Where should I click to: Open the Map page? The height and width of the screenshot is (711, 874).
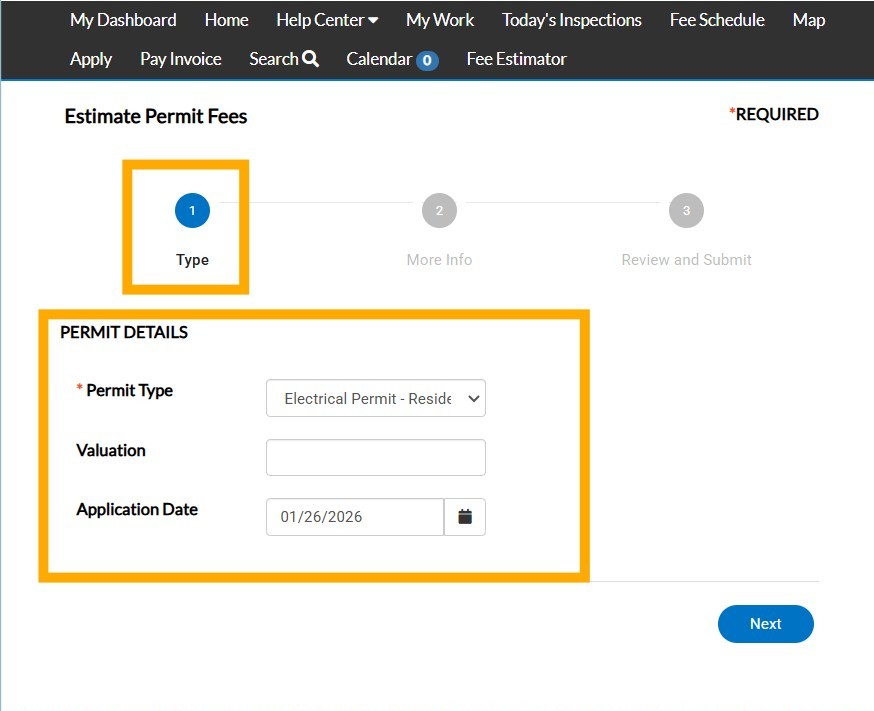click(808, 20)
